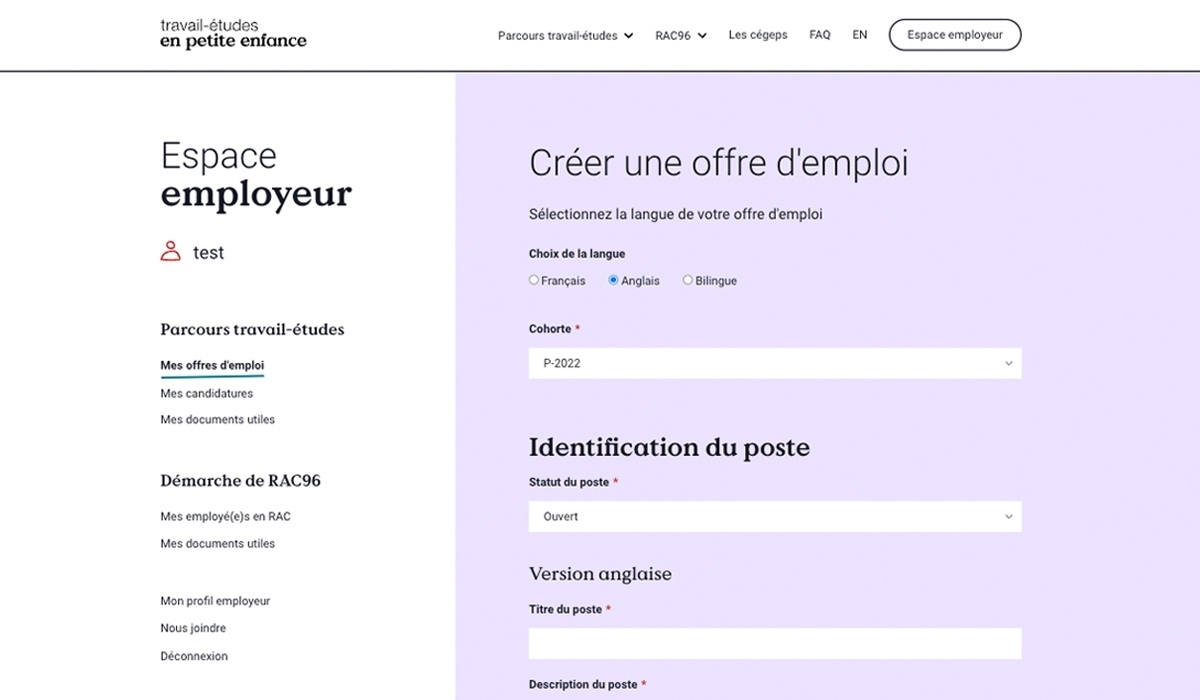Click the Description du poste label

(x=583, y=685)
